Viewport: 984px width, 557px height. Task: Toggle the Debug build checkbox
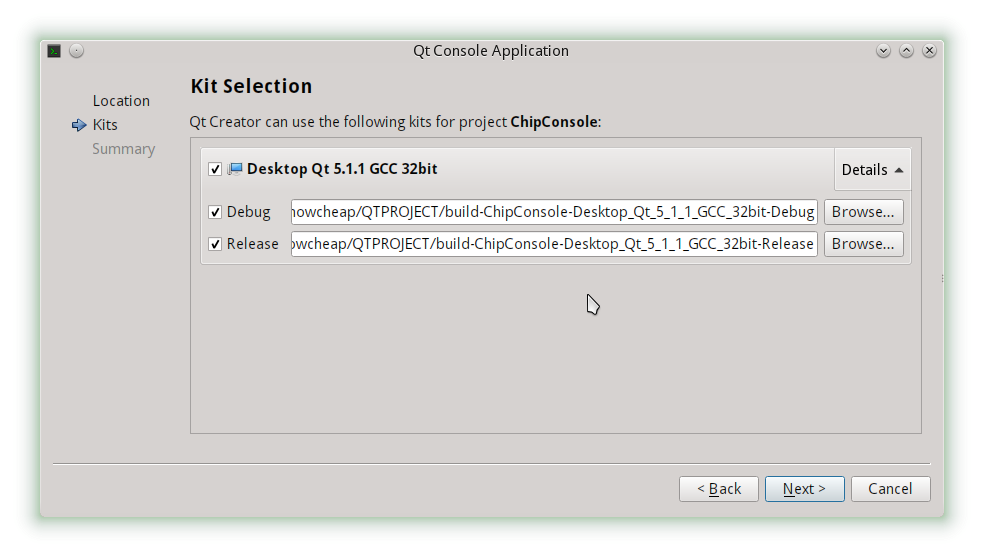point(215,212)
